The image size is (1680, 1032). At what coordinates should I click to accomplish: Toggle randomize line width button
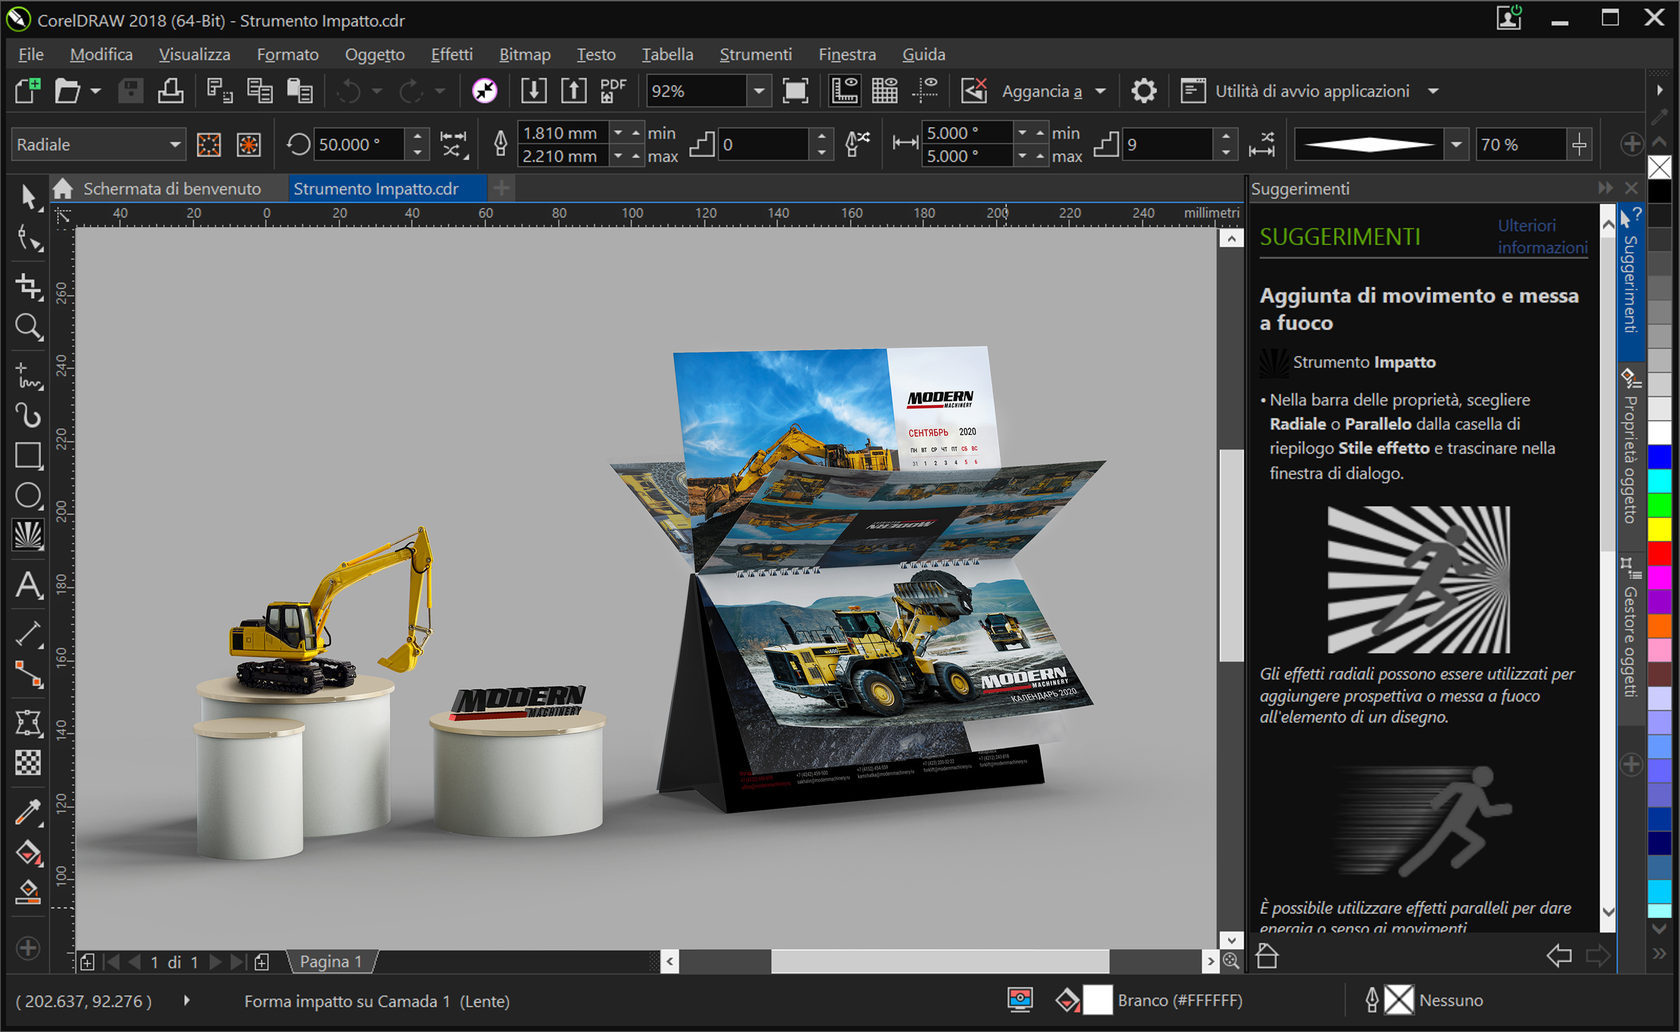pyautogui.click(x=858, y=145)
